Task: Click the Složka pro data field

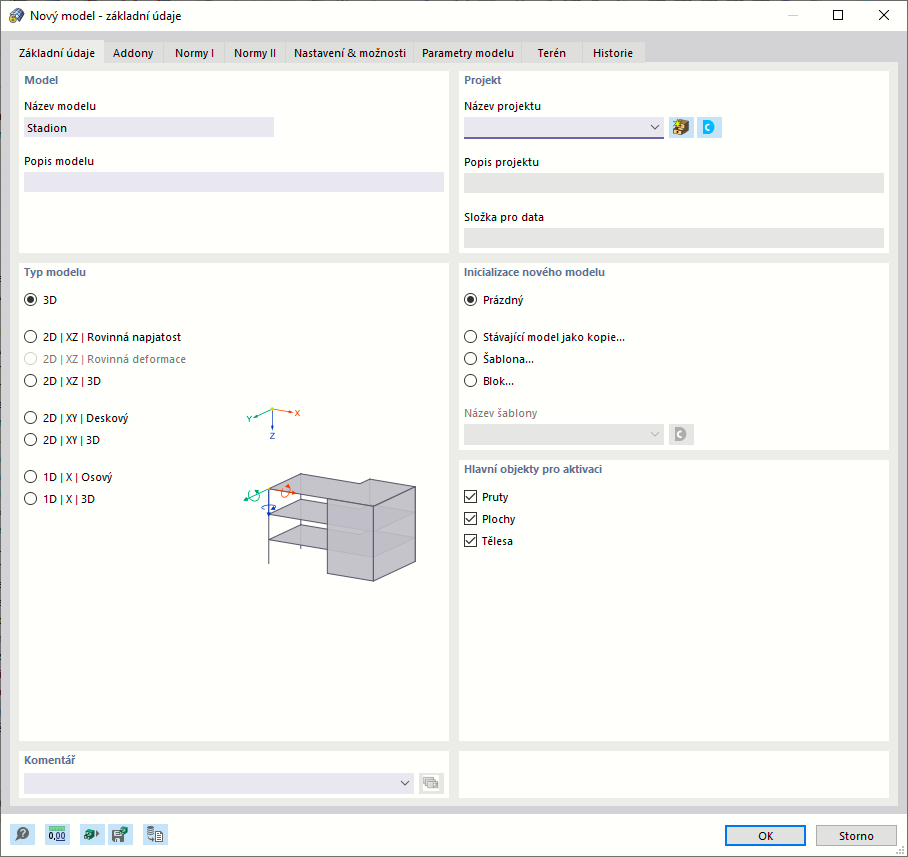Action: [674, 238]
